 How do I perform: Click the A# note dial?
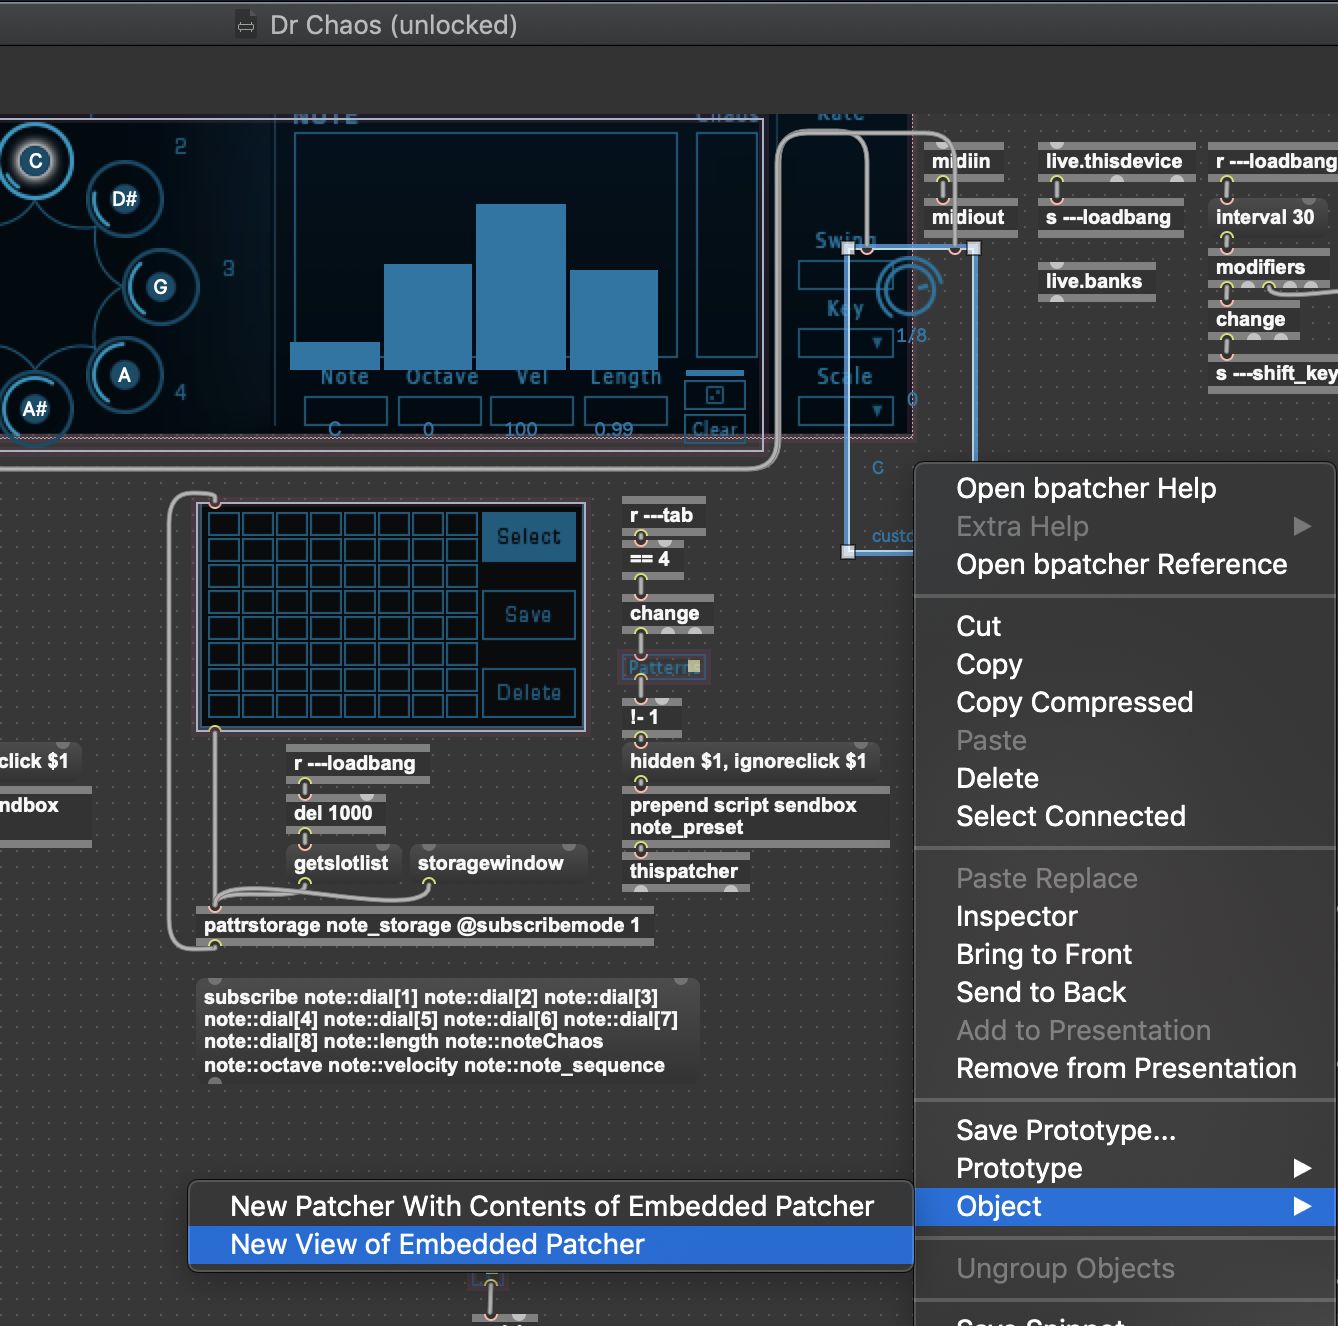coord(35,408)
